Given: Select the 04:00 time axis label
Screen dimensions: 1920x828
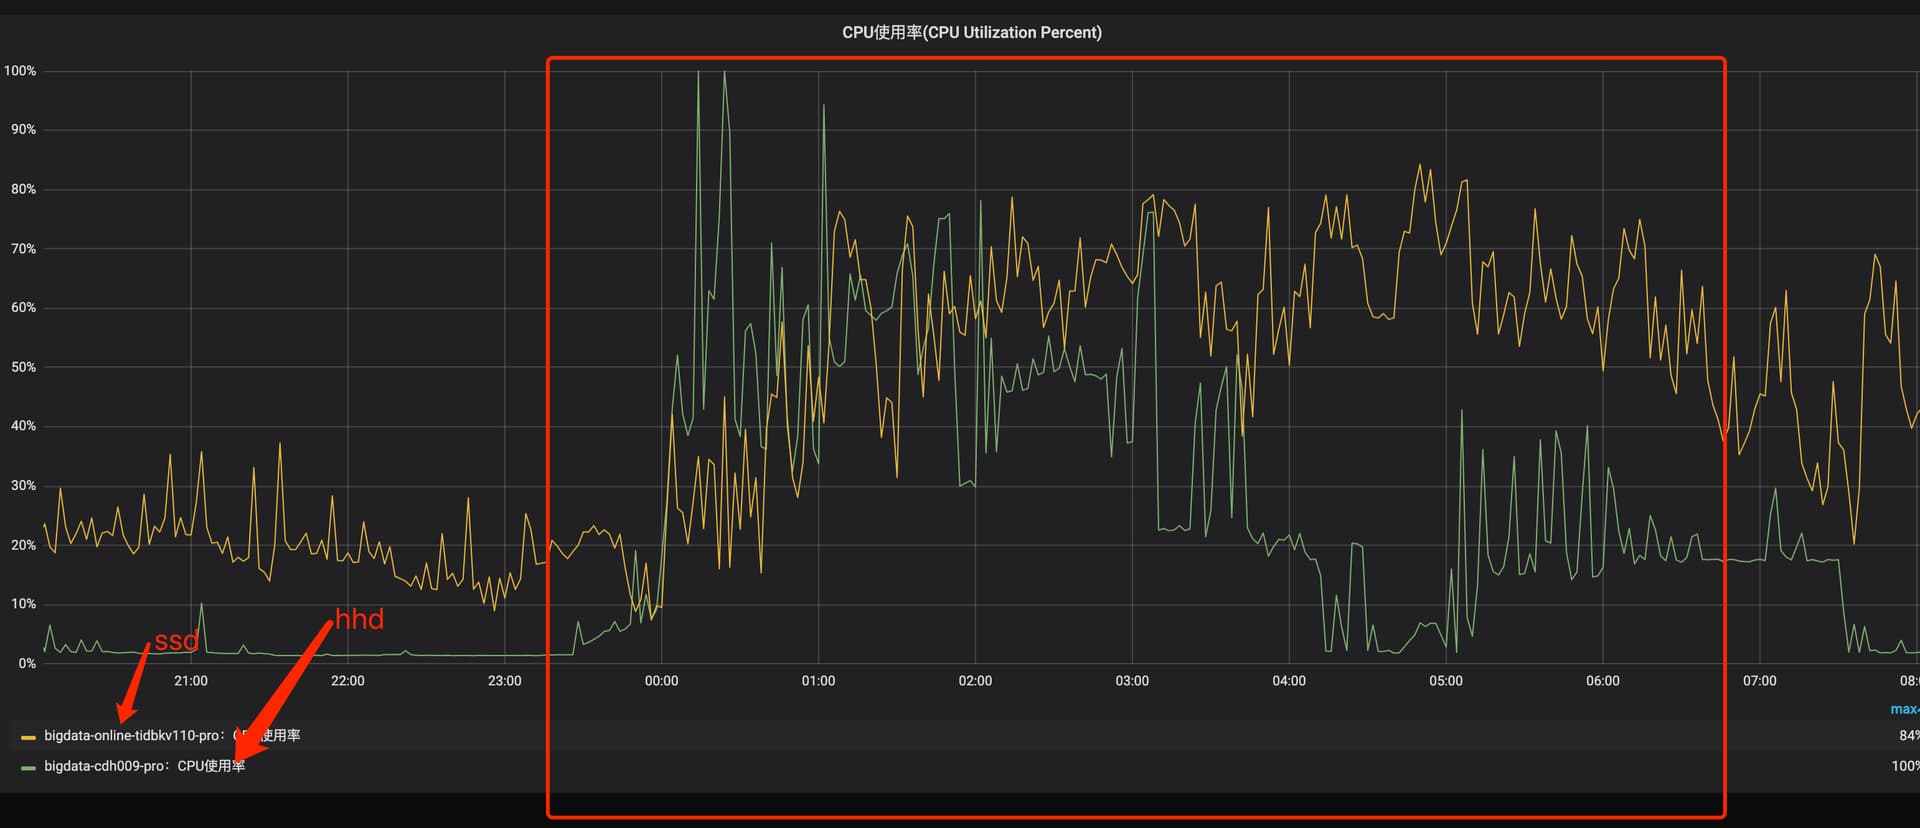Looking at the screenshot, I should pyautogui.click(x=1289, y=681).
